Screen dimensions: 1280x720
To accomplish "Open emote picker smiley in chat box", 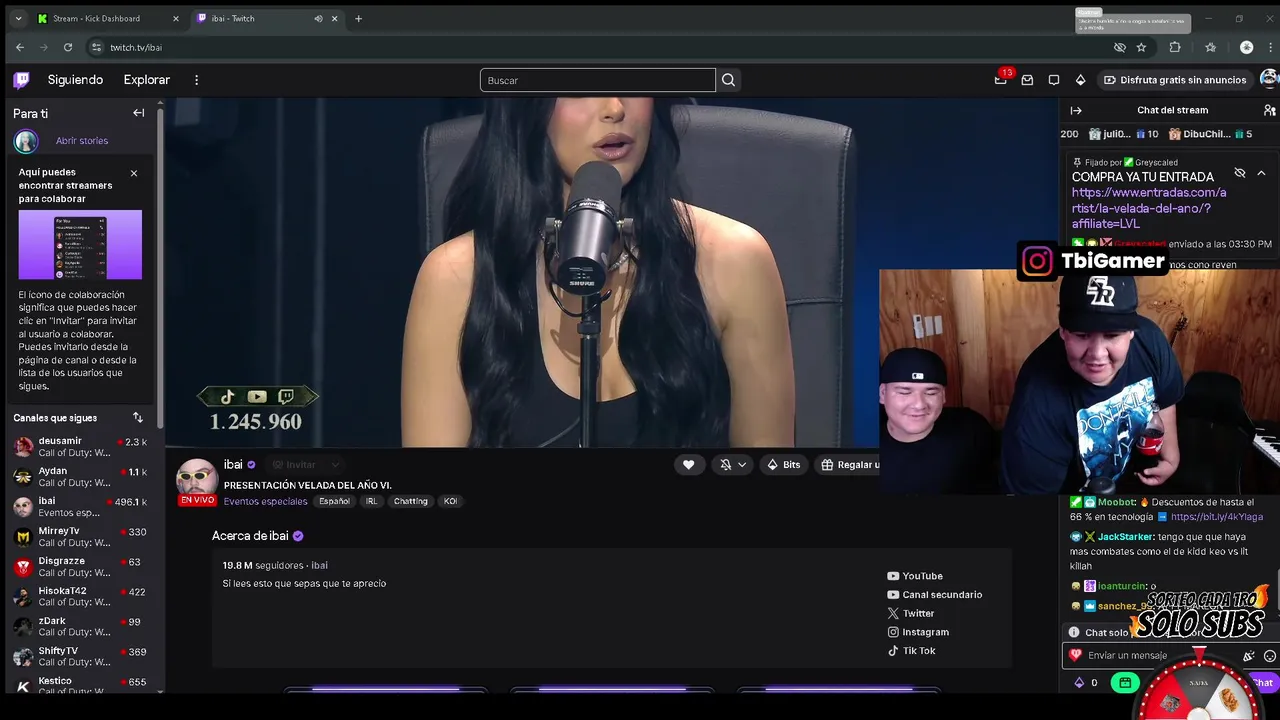I will [1270, 656].
